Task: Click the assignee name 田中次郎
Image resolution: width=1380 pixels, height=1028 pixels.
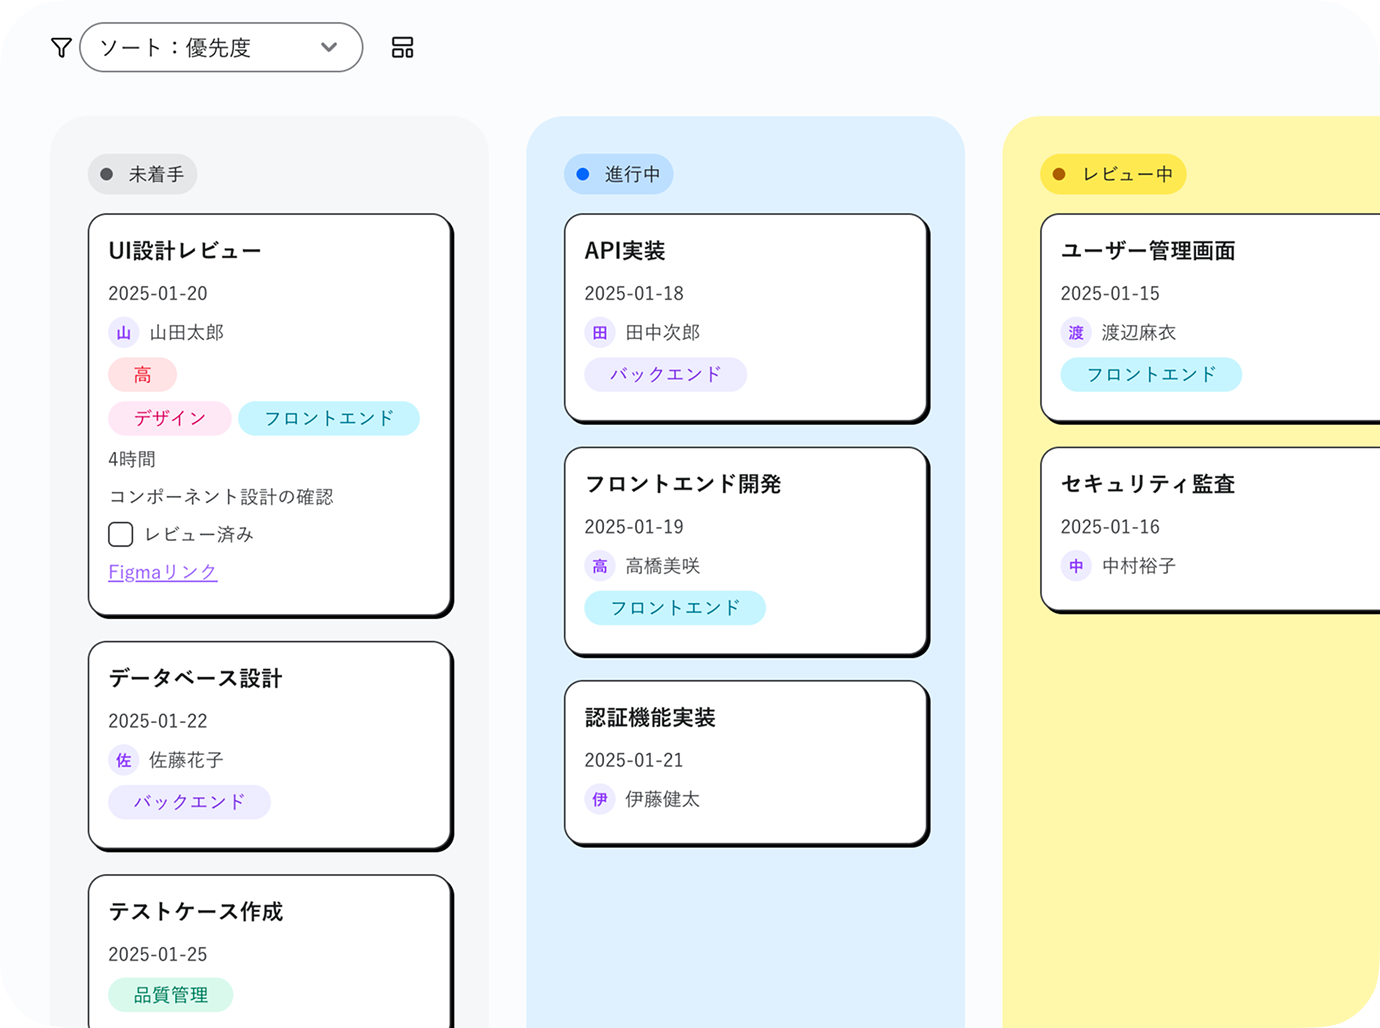Action: pos(662,332)
